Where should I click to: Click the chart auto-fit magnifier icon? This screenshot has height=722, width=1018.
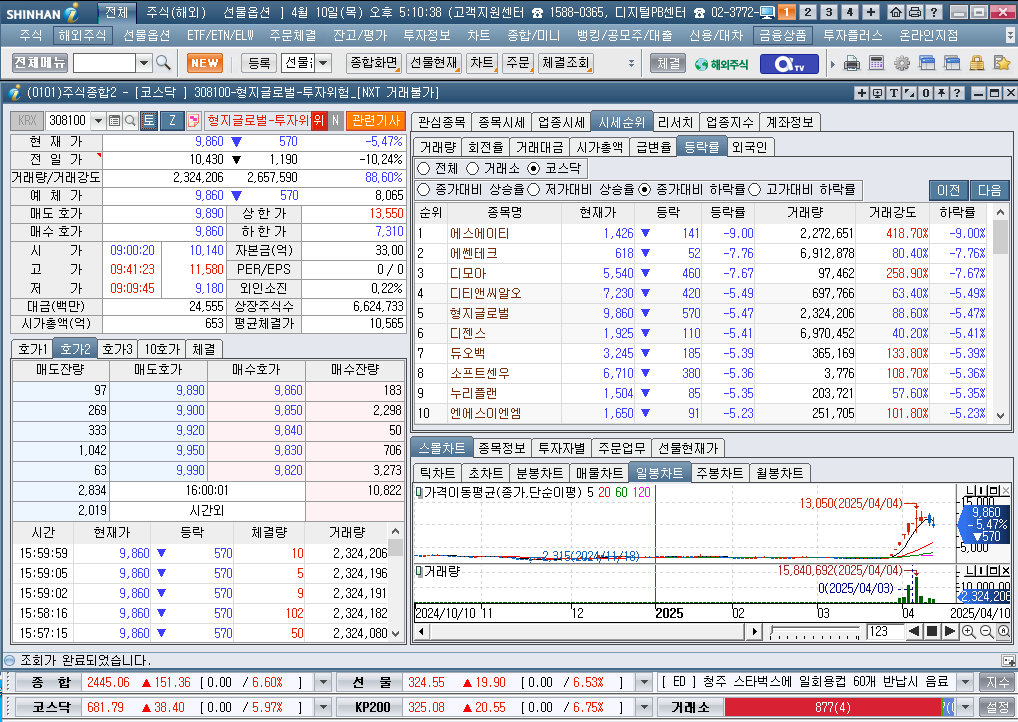point(1003,631)
